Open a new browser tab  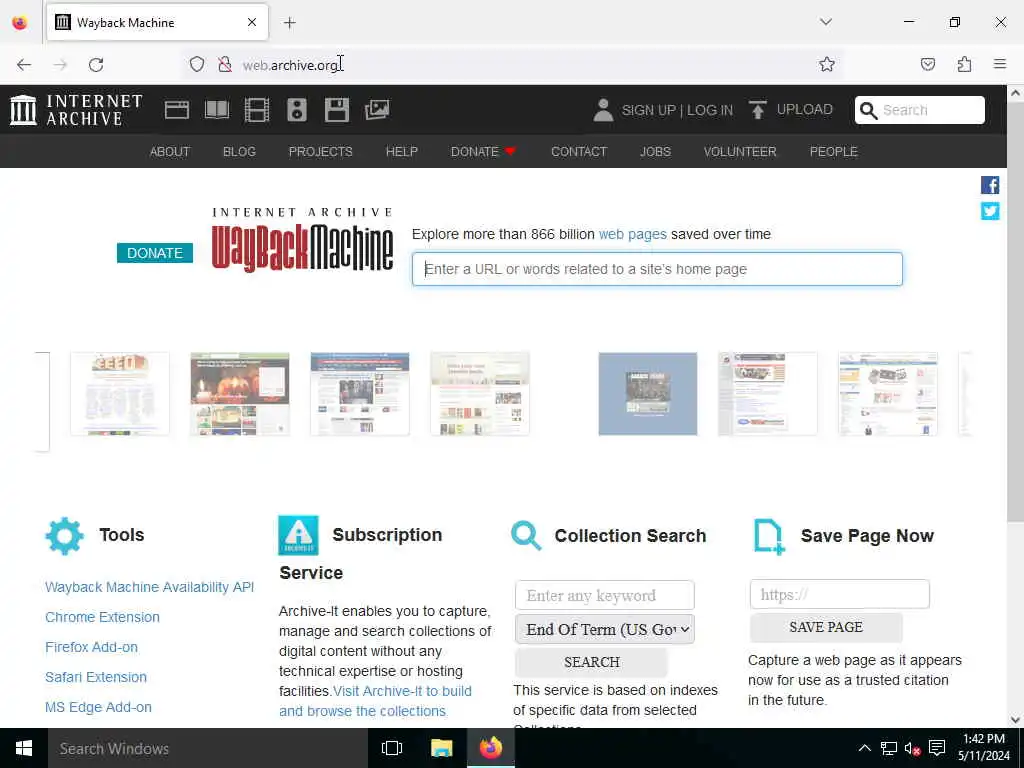[x=290, y=23]
